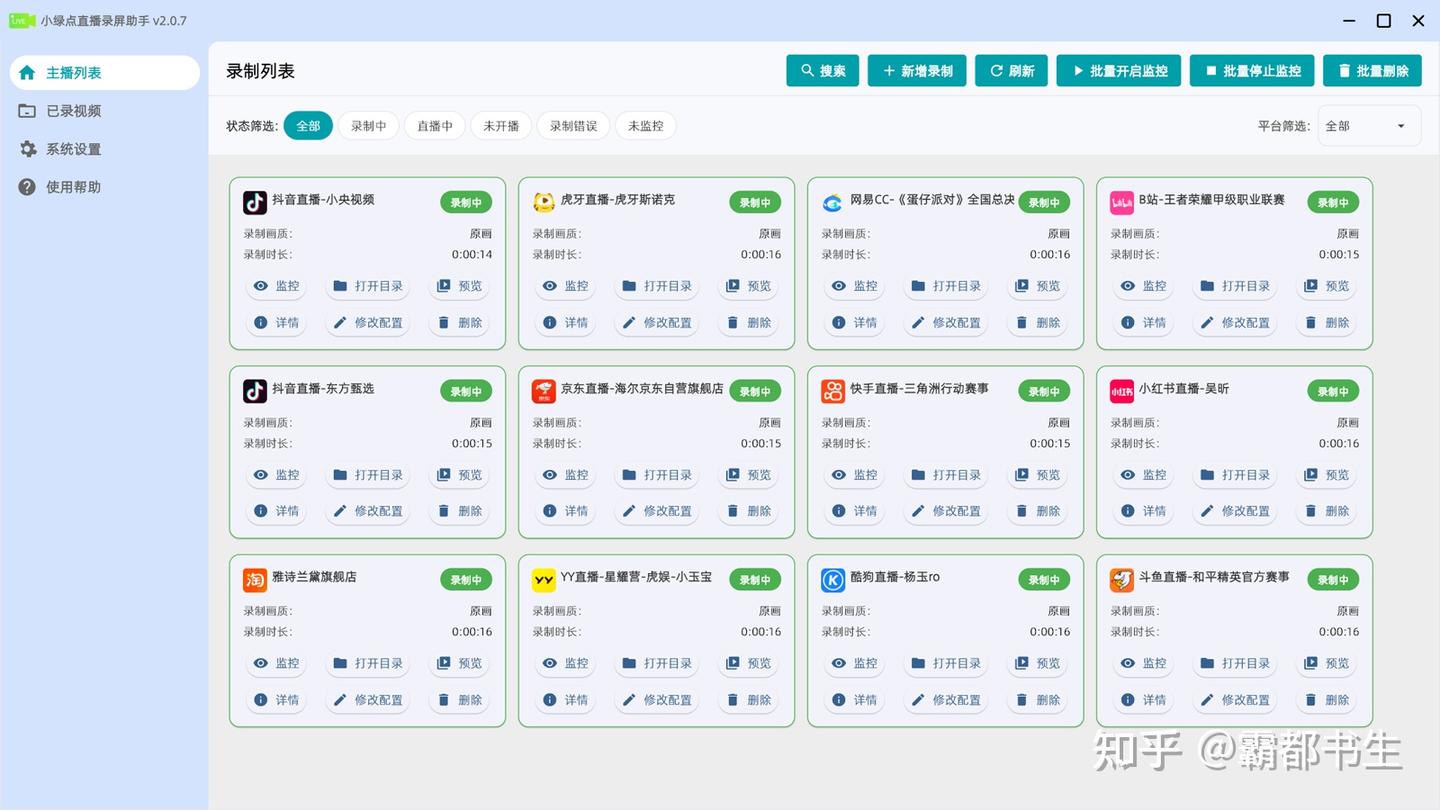Screen dimensions: 1440x810
Task: Select the 全部 status filter
Action: pos(308,126)
